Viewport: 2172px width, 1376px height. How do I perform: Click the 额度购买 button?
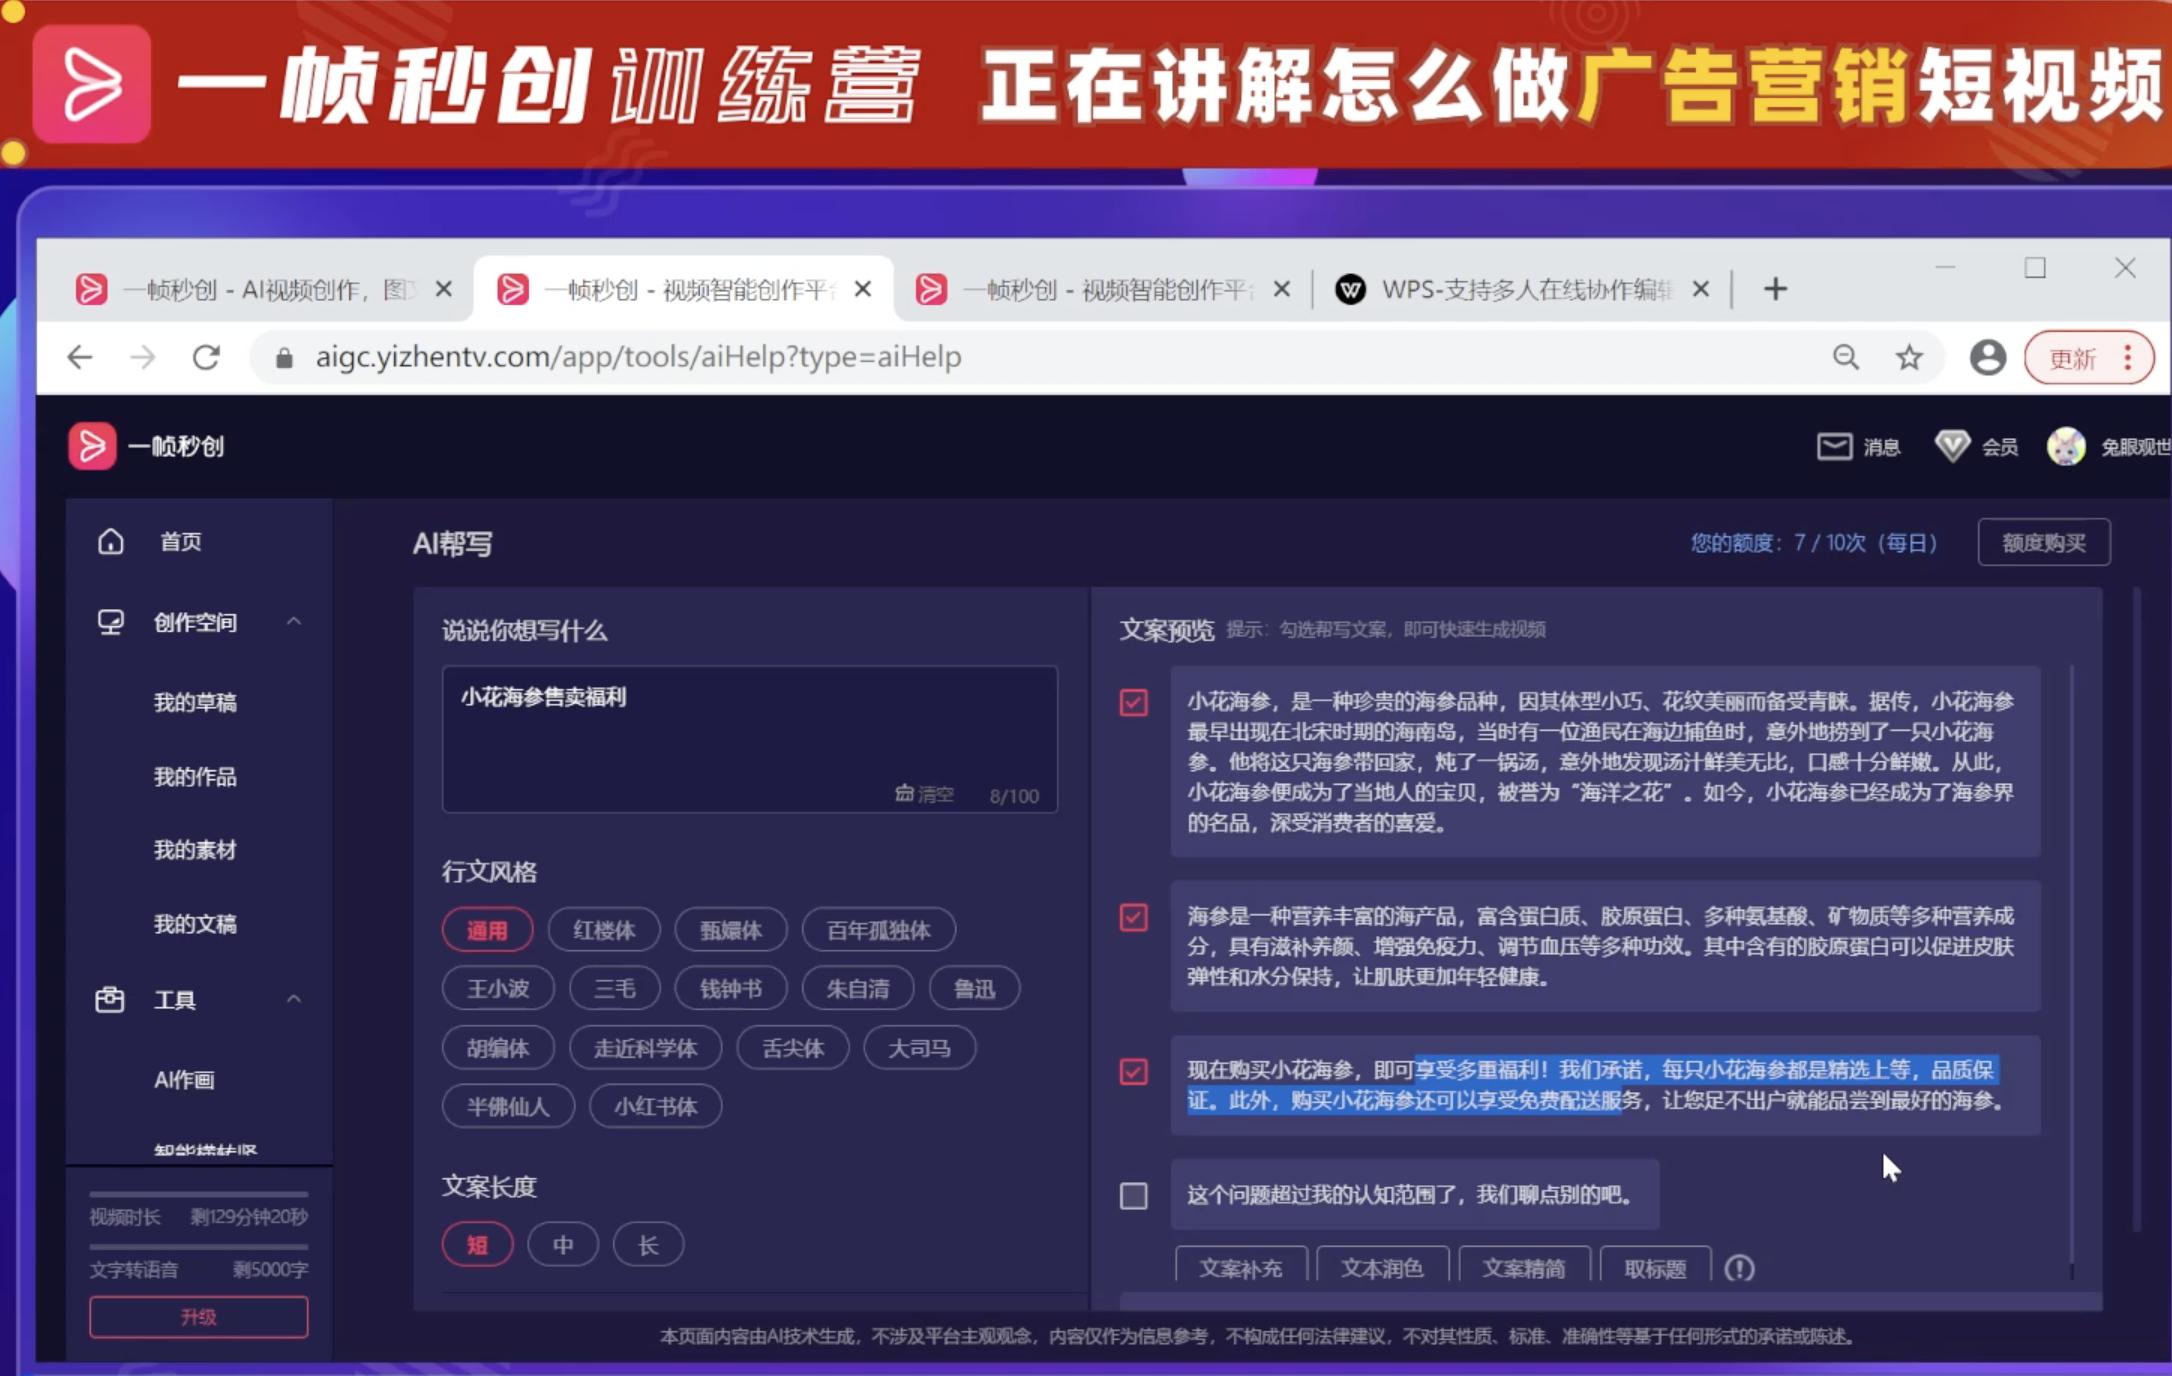pos(2043,542)
